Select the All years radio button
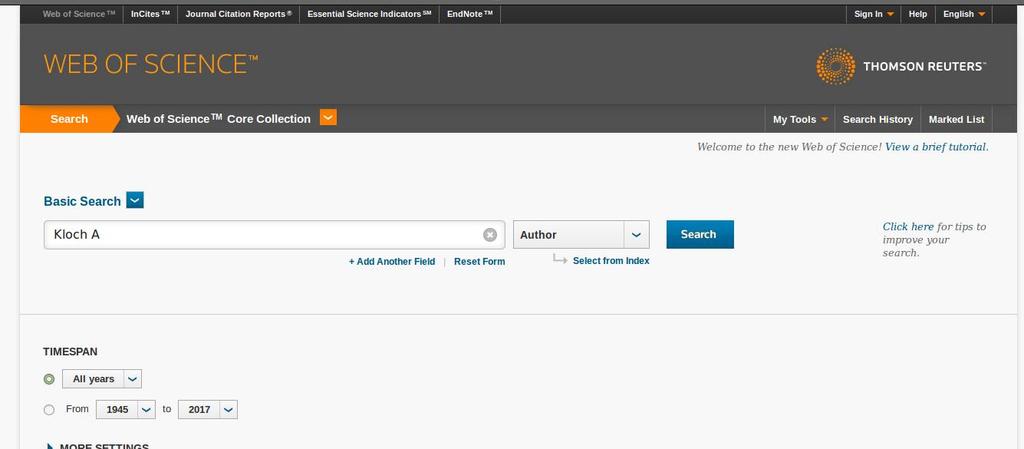This screenshot has height=449, width=1024. tap(49, 379)
